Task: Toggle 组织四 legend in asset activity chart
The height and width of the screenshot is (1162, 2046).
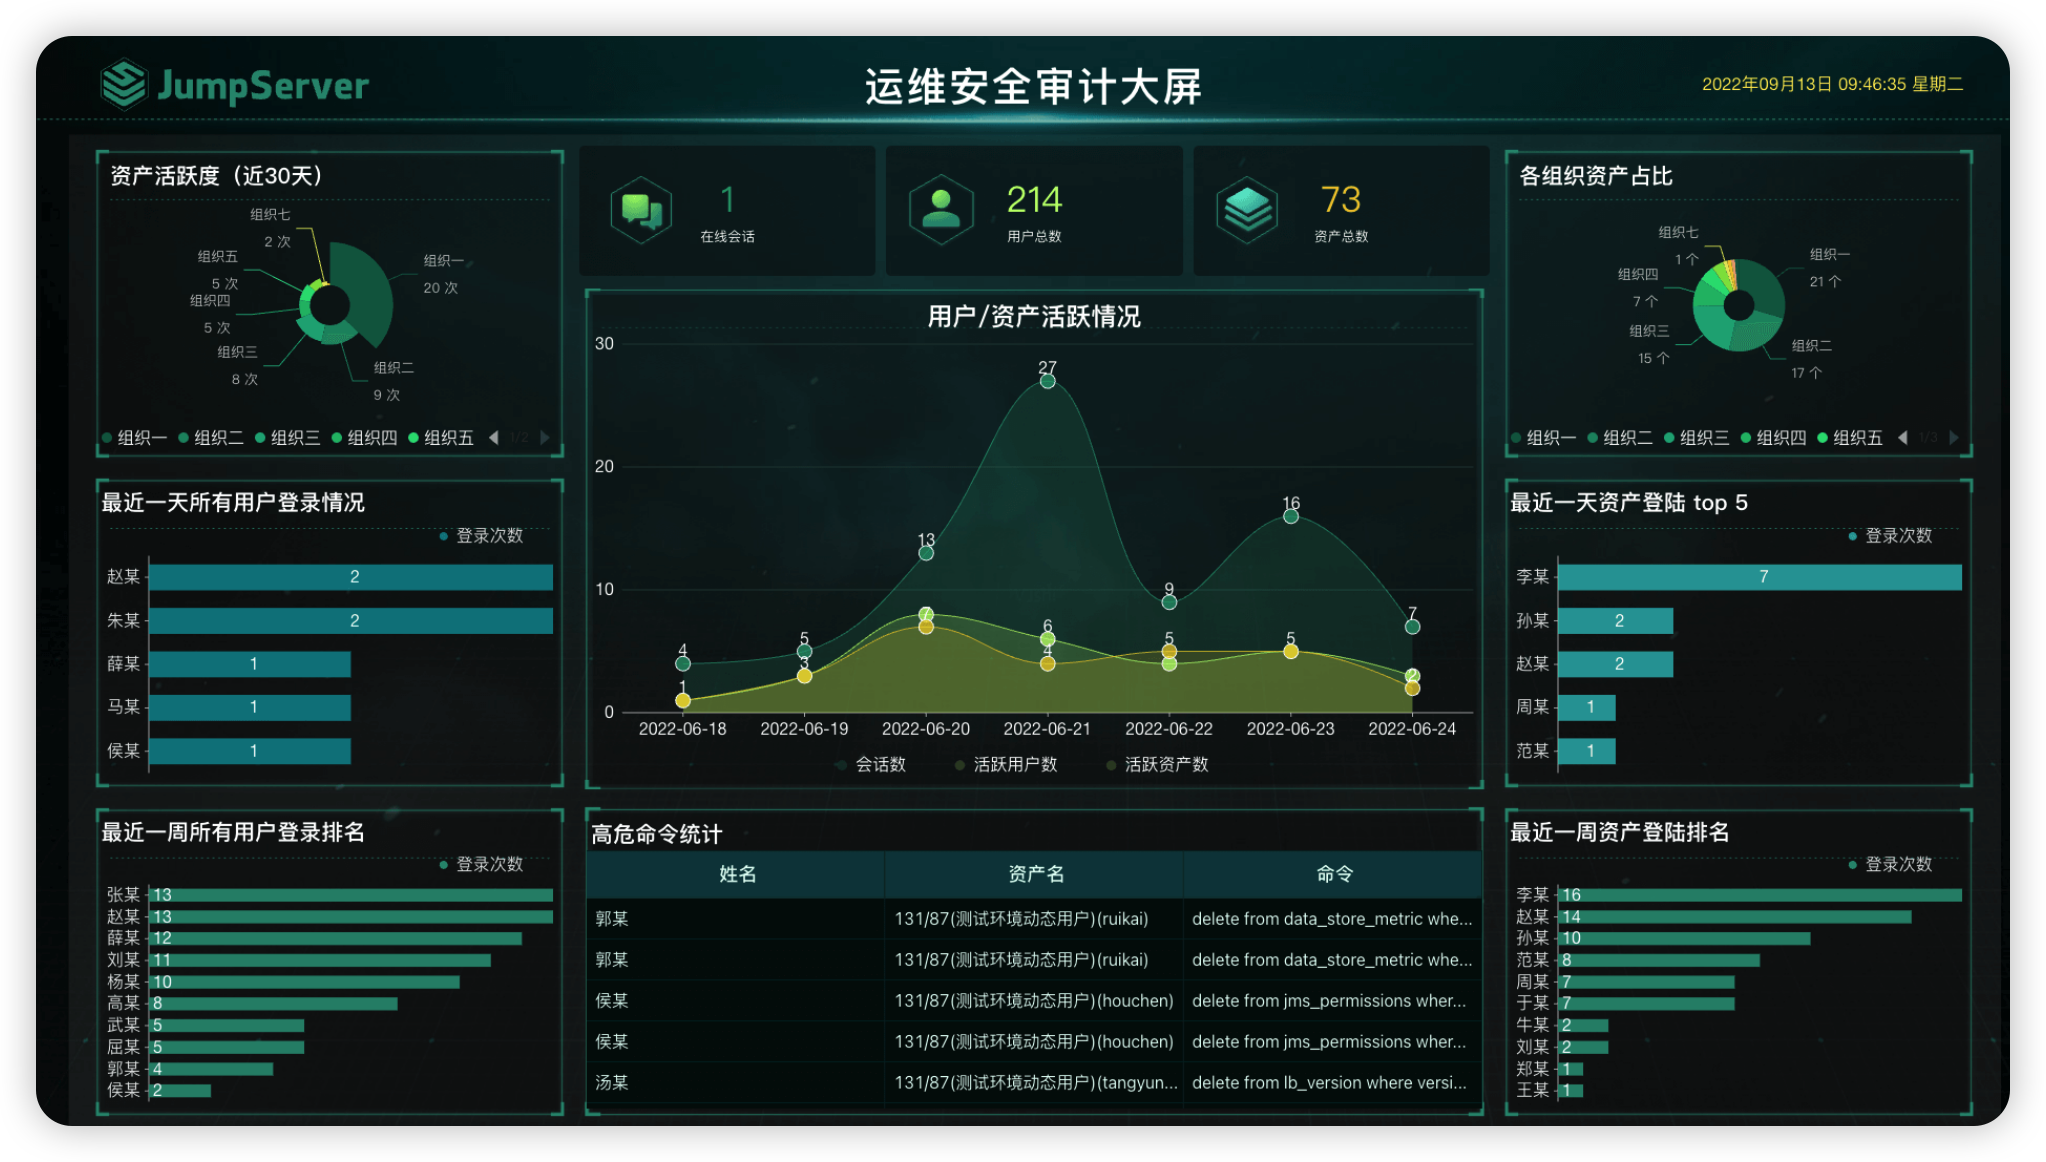Action: [365, 438]
